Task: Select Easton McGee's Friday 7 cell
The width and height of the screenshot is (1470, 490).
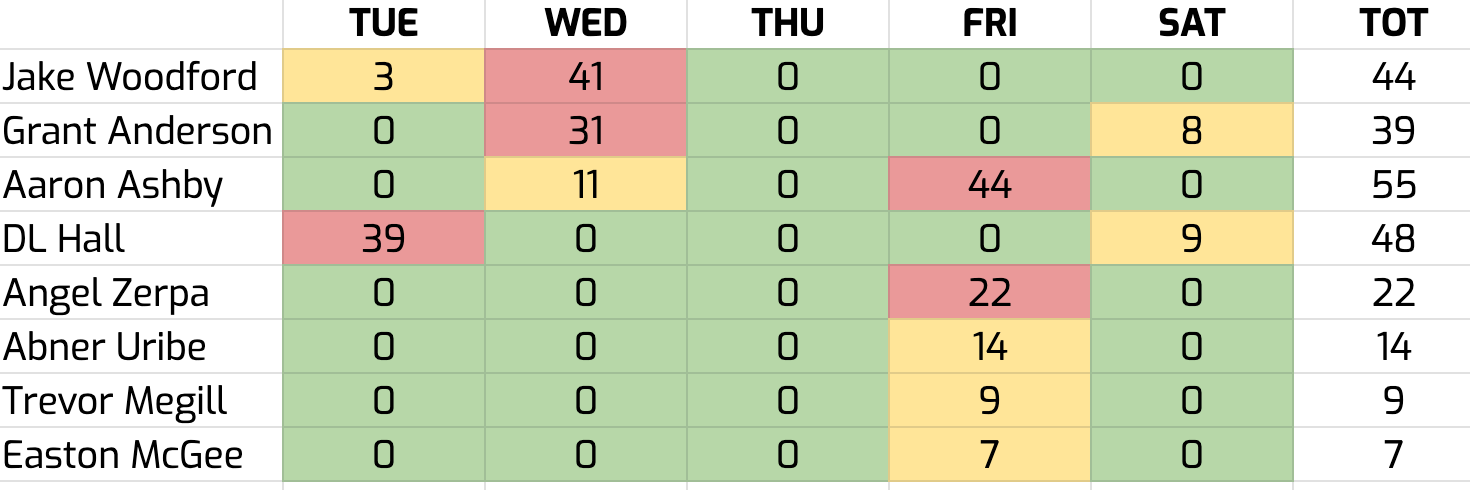Action: 989,454
